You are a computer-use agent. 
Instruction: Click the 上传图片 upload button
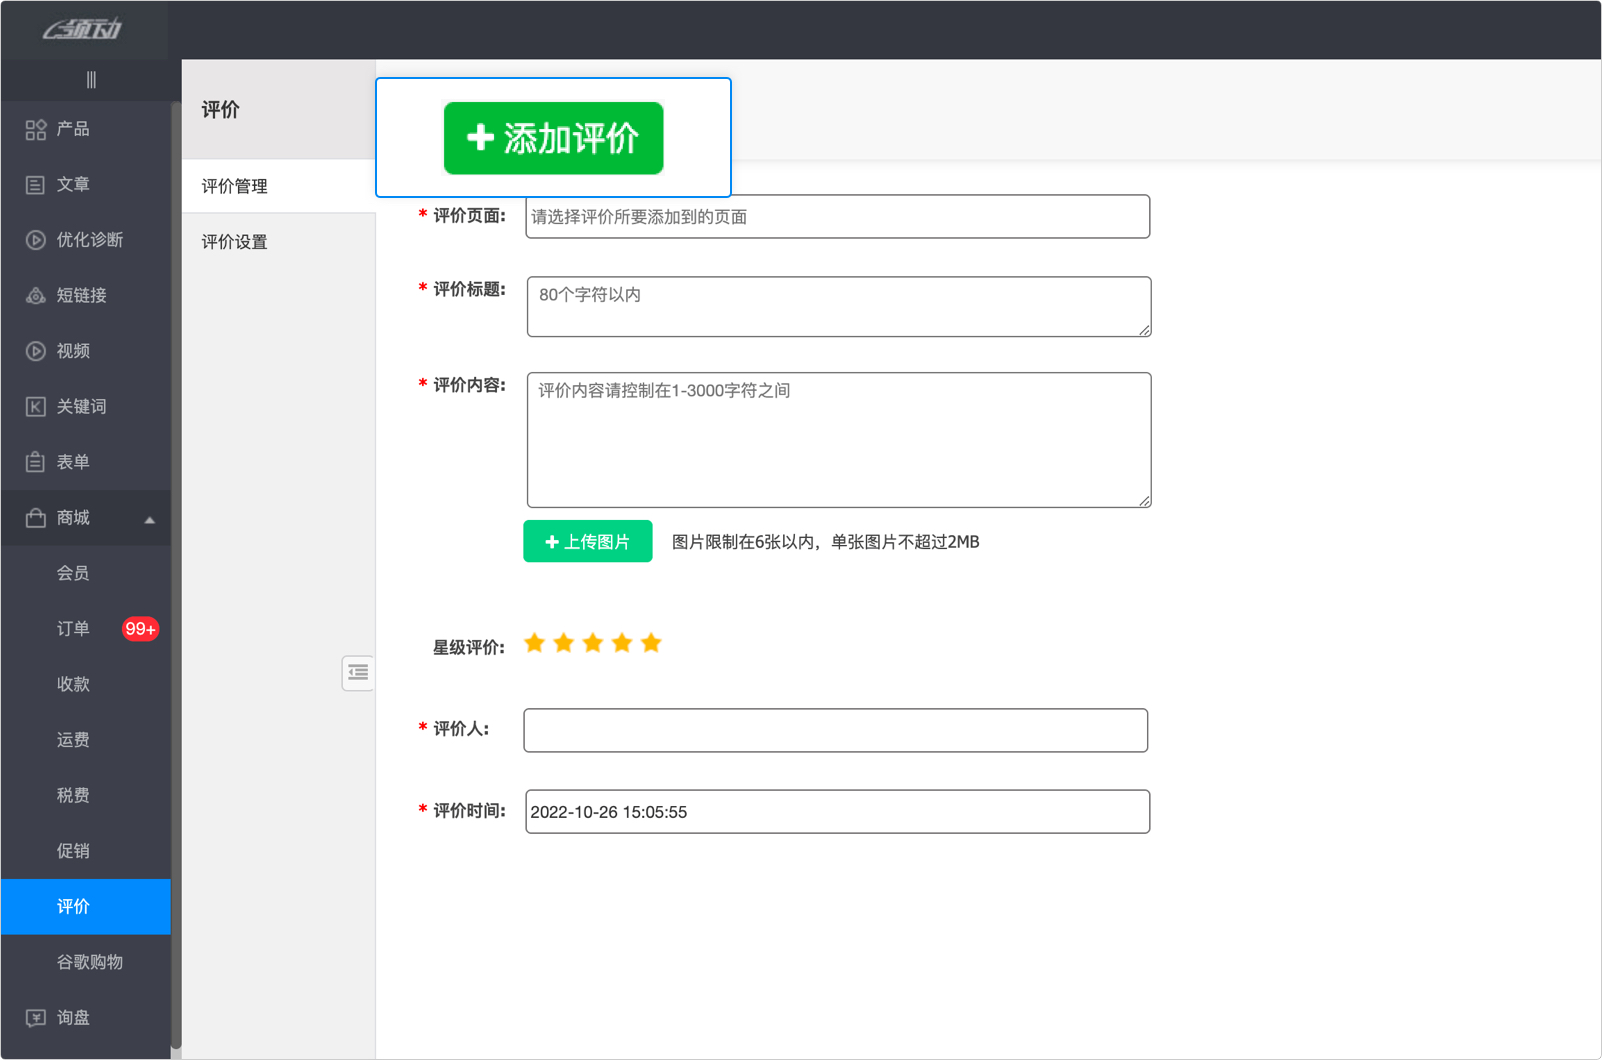point(588,542)
